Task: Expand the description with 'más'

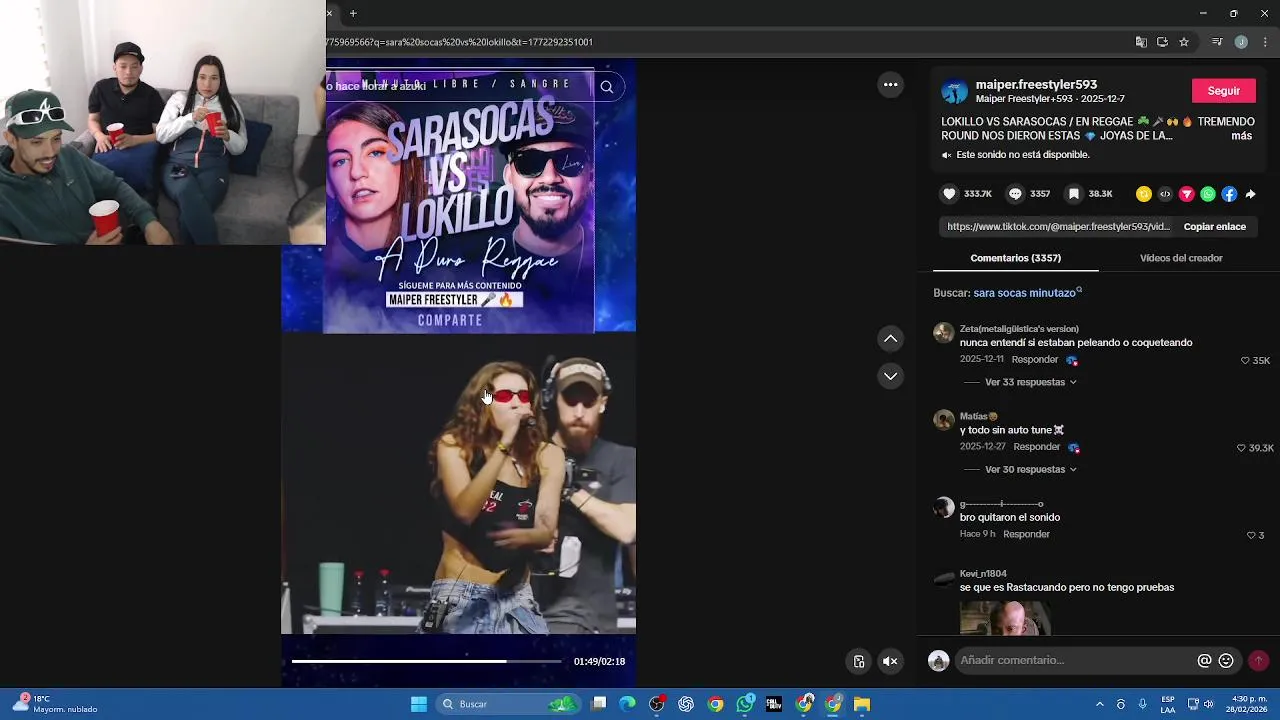Action: pos(1241,136)
